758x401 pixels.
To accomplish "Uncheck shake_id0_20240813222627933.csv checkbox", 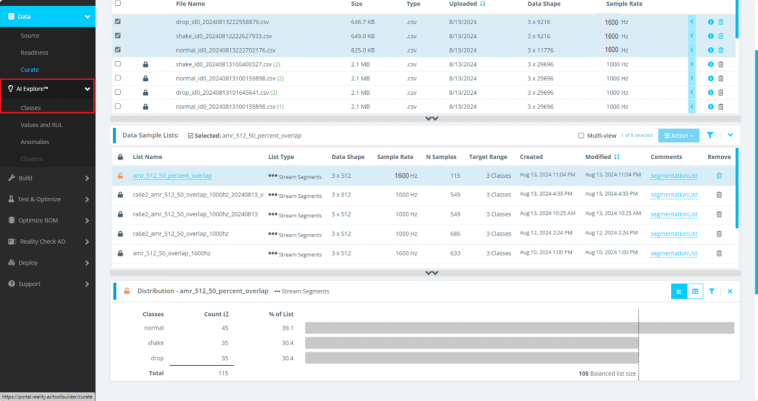I will click(117, 35).
